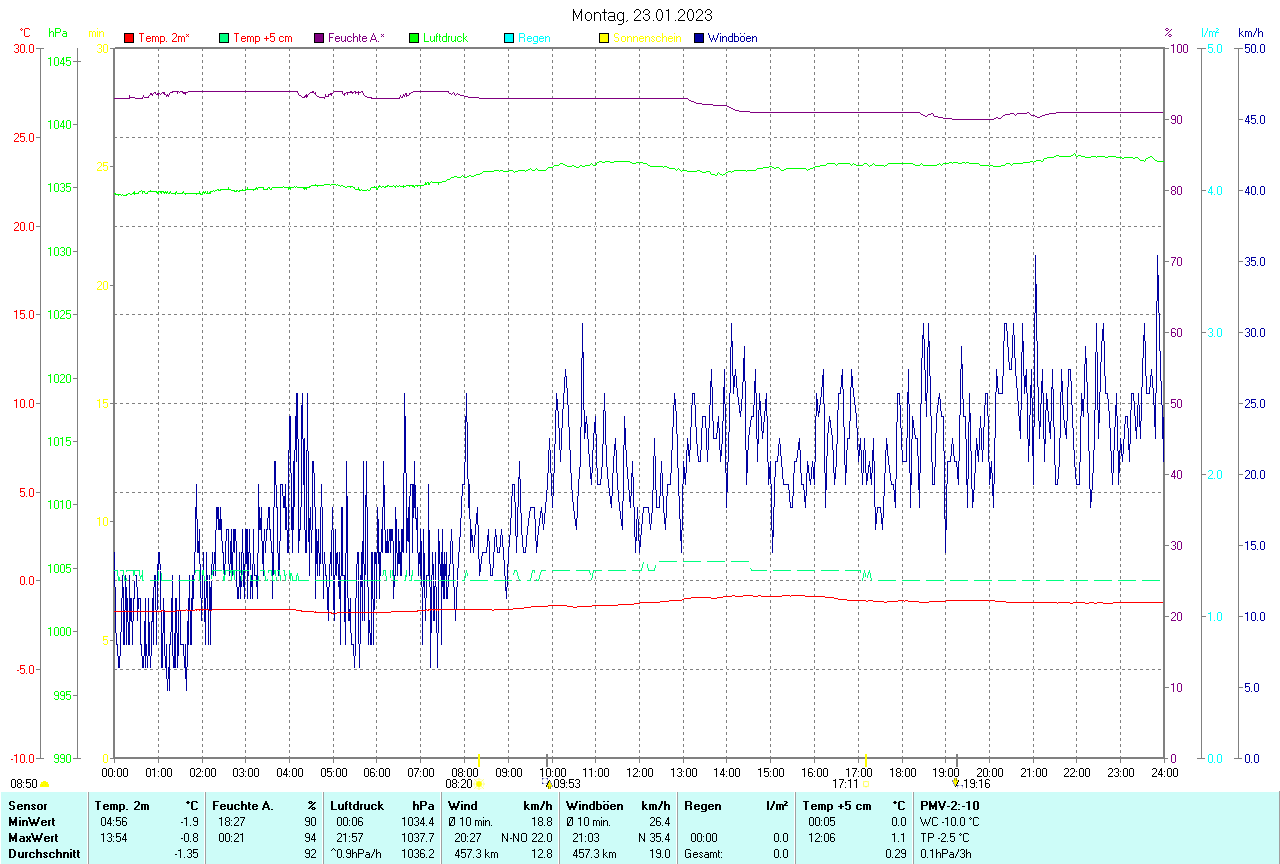This screenshot has height=864, width=1280.
Task: Select the 'Sonnenschein' legend label
Action: coord(647,38)
